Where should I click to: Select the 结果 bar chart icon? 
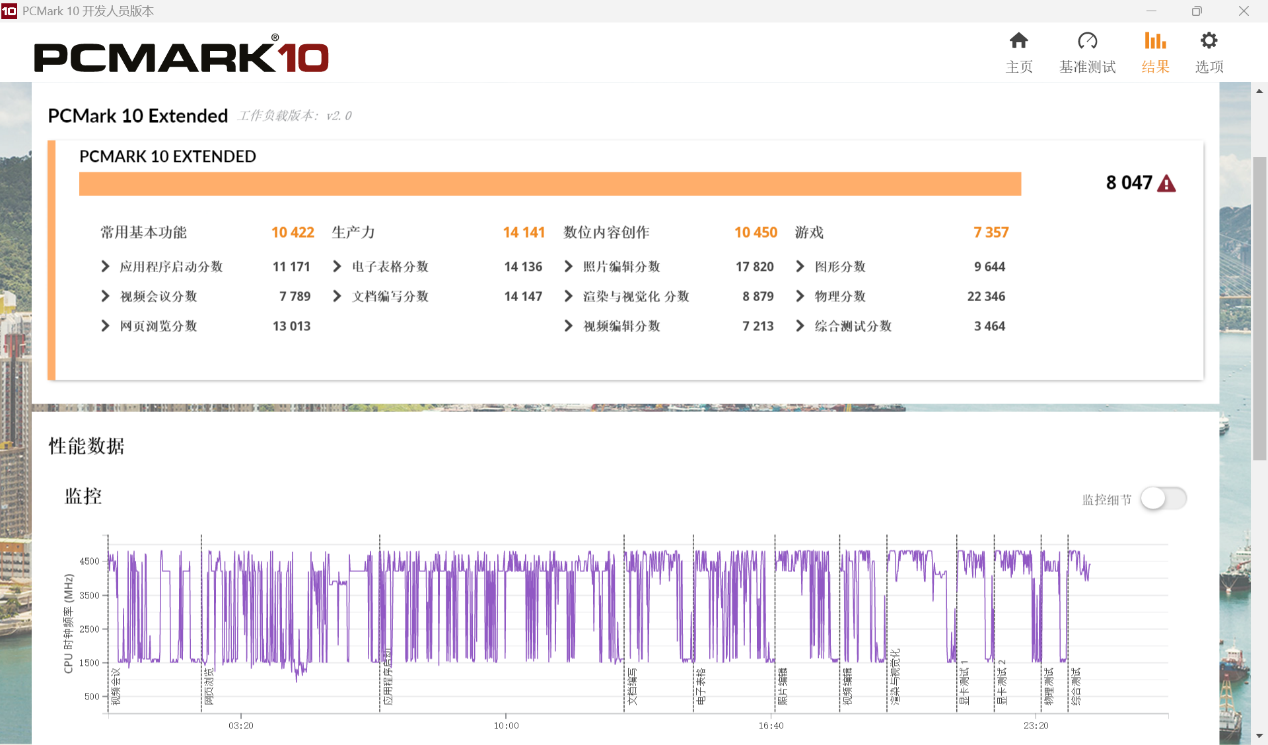coord(1155,41)
